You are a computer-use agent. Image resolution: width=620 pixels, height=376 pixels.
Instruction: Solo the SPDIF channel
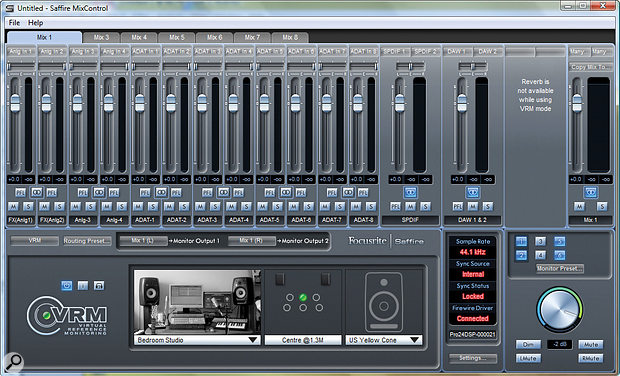coord(425,206)
